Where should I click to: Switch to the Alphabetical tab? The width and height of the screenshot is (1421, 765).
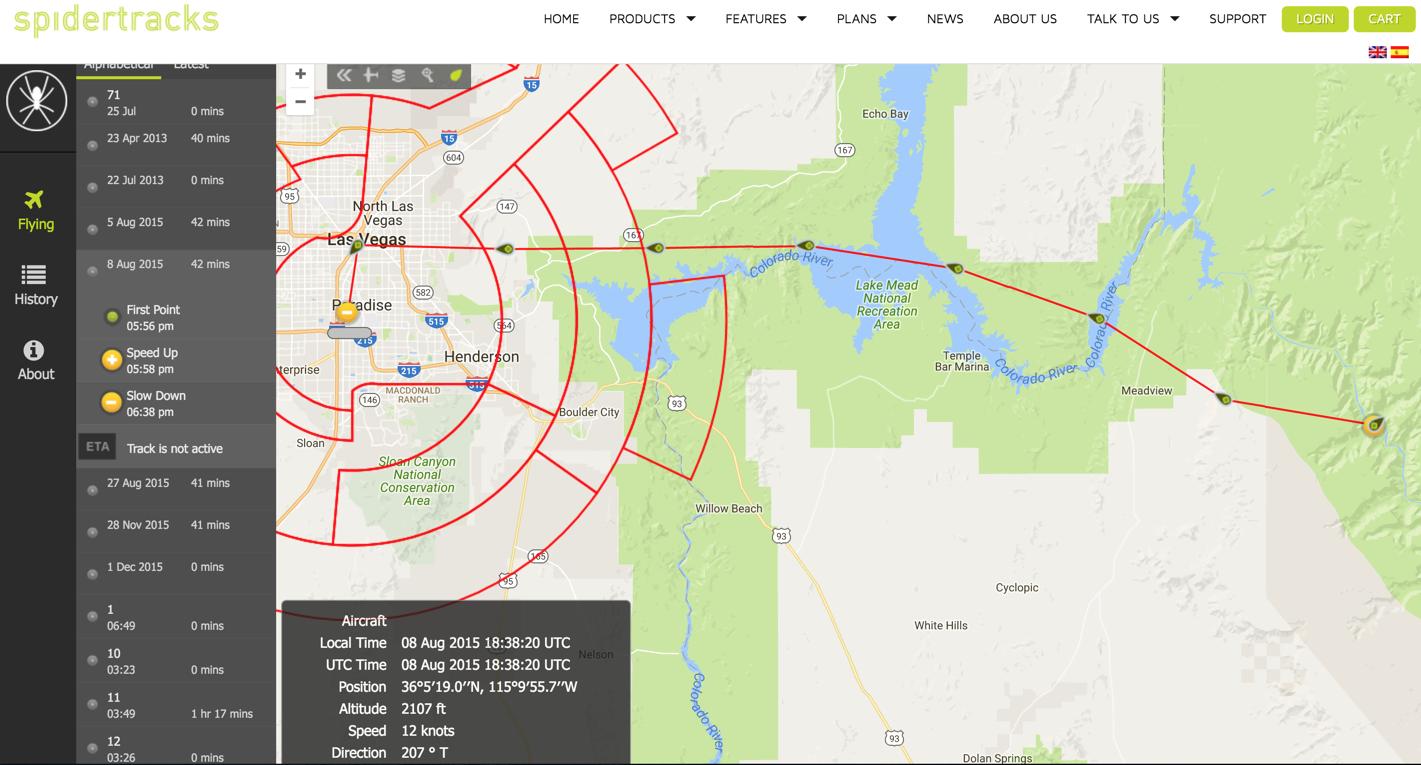tap(119, 67)
